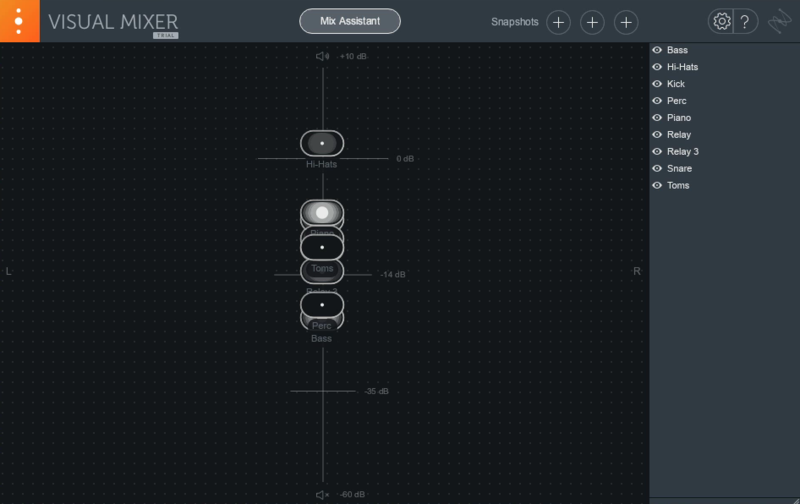Add the first snapshot slot

558,22
